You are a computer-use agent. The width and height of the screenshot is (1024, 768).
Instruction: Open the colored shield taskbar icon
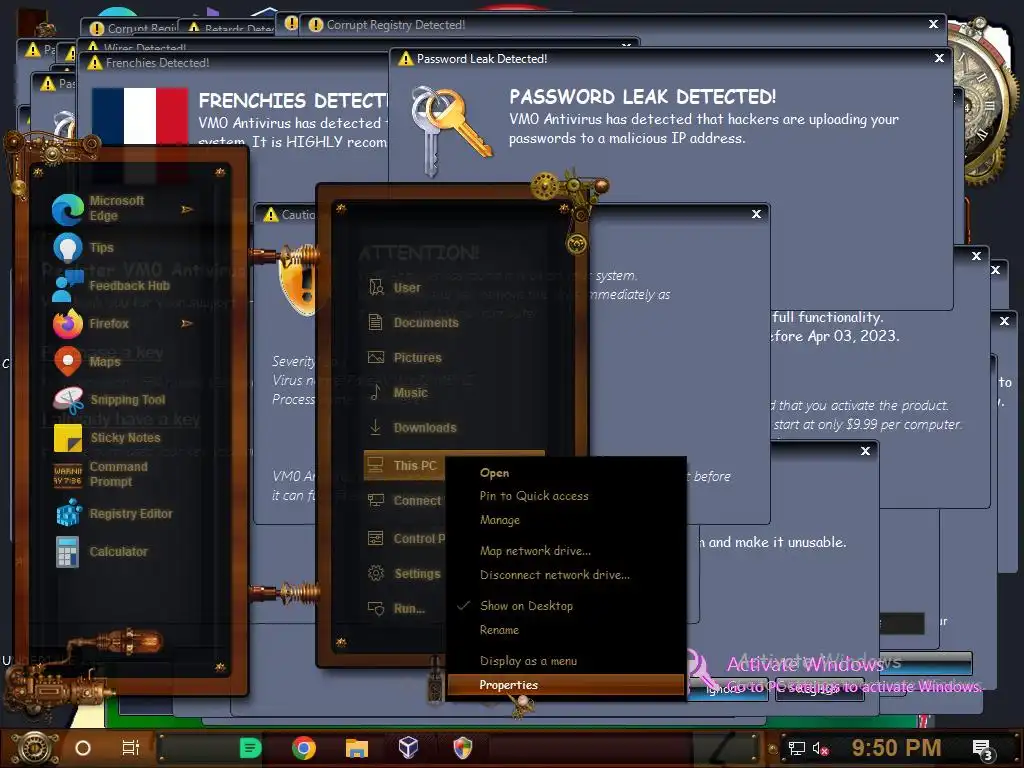[462, 748]
